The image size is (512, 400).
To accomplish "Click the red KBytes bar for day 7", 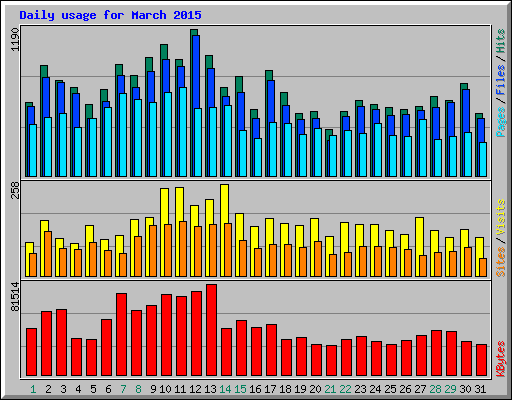I will point(121,335).
